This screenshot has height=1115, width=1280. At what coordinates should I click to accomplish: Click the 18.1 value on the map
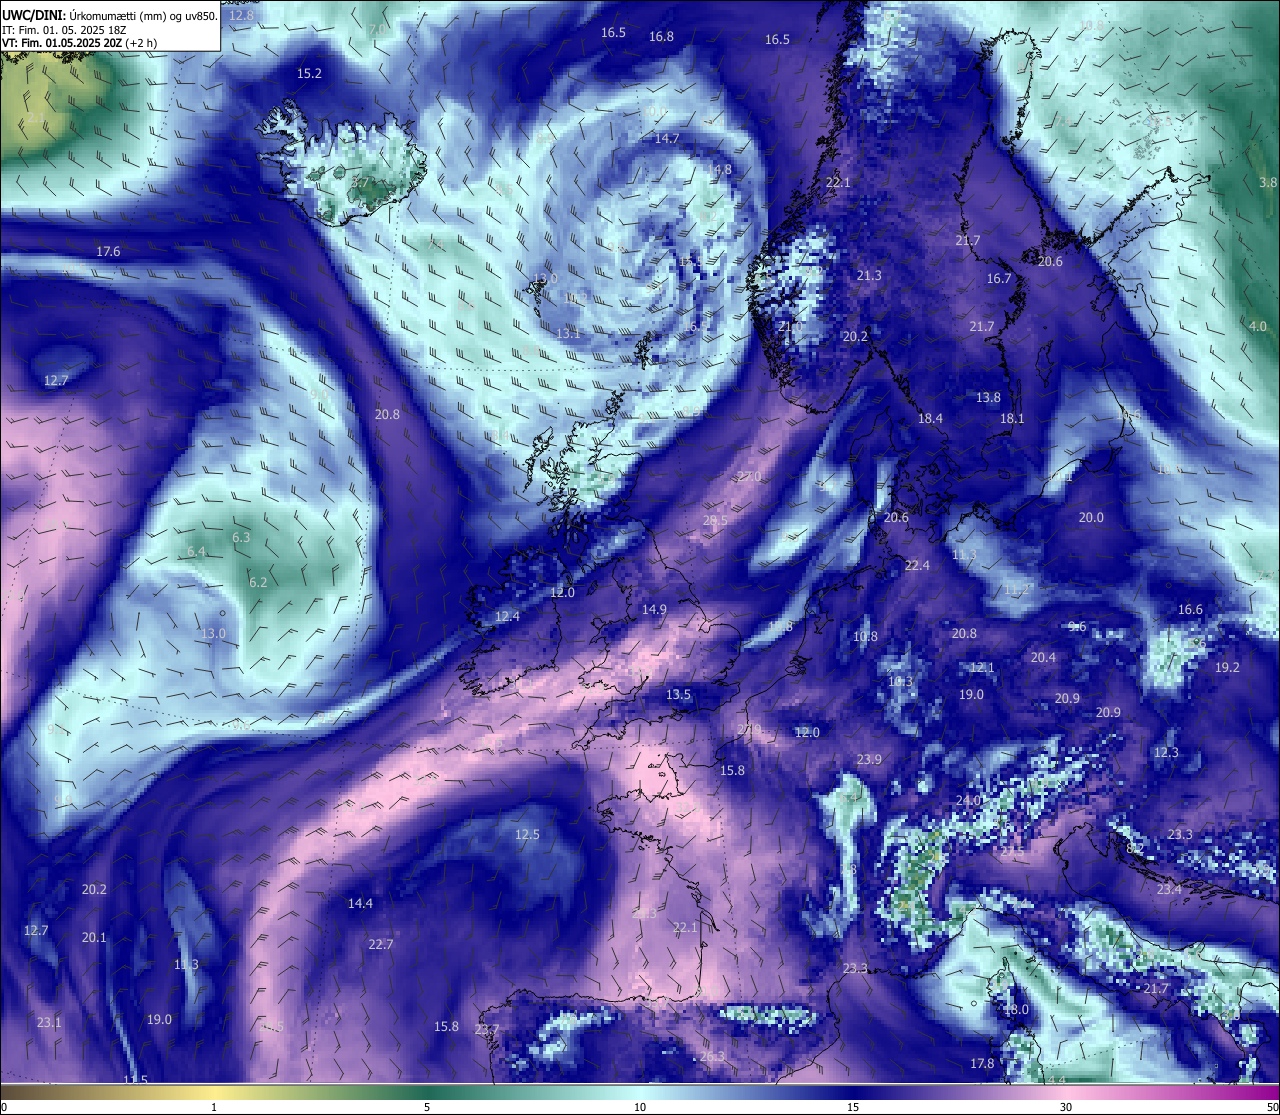[1012, 419]
